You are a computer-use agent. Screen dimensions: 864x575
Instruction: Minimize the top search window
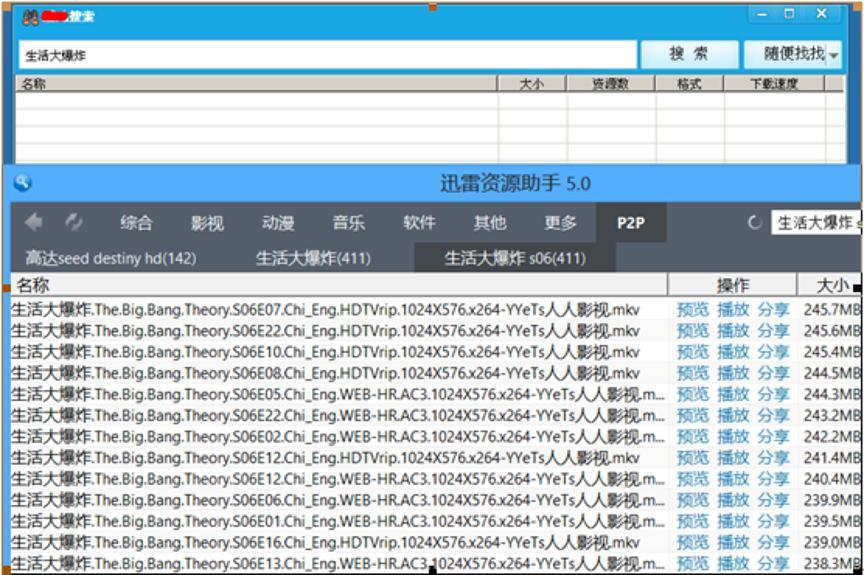pyautogui.click(x=762, y=14)
